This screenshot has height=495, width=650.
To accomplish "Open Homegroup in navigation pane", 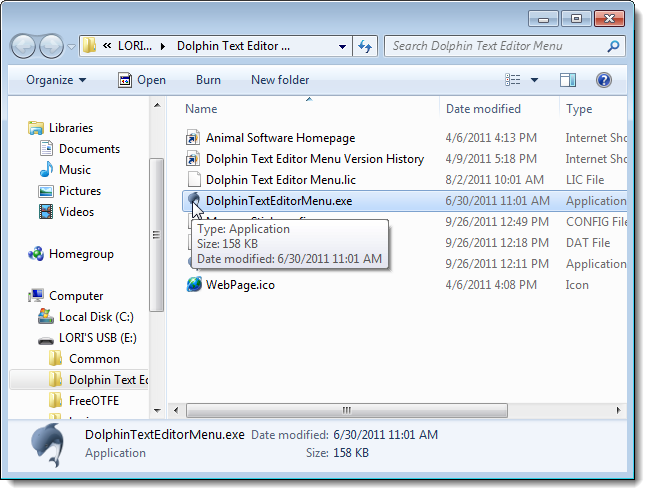I will coord(81,254).
